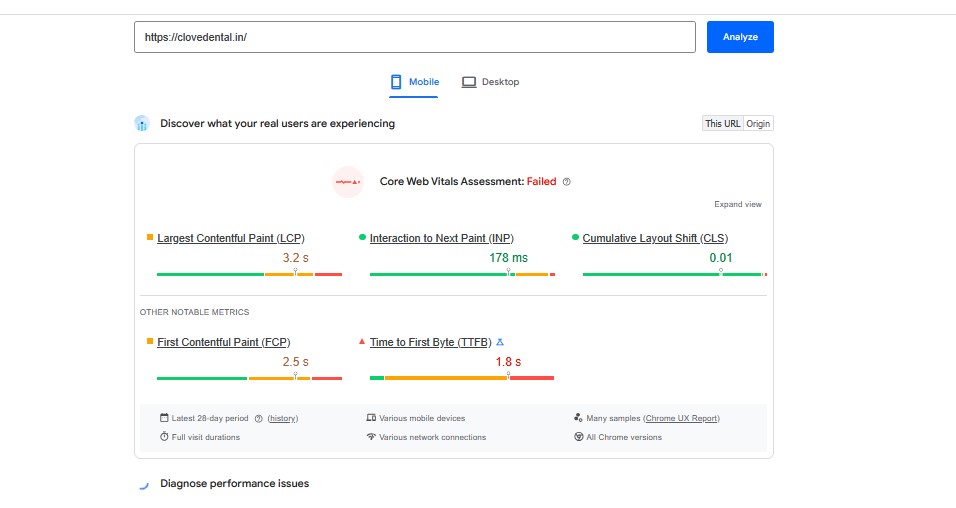Click the green circle INP status marker
The height and width of the screenshot is (508, 956).
click(x=362, y=237)
